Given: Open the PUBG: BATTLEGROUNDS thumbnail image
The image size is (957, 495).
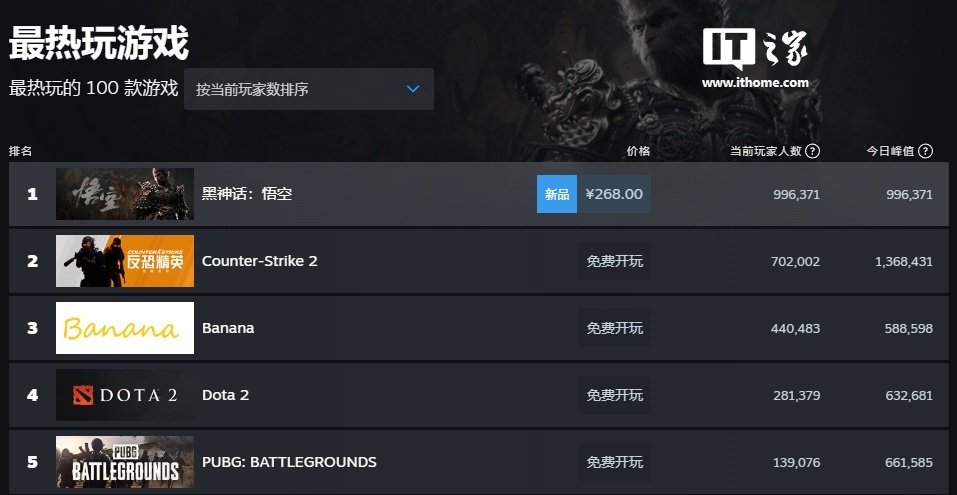Looking at the screenshot, I should [x=125, y=462].
